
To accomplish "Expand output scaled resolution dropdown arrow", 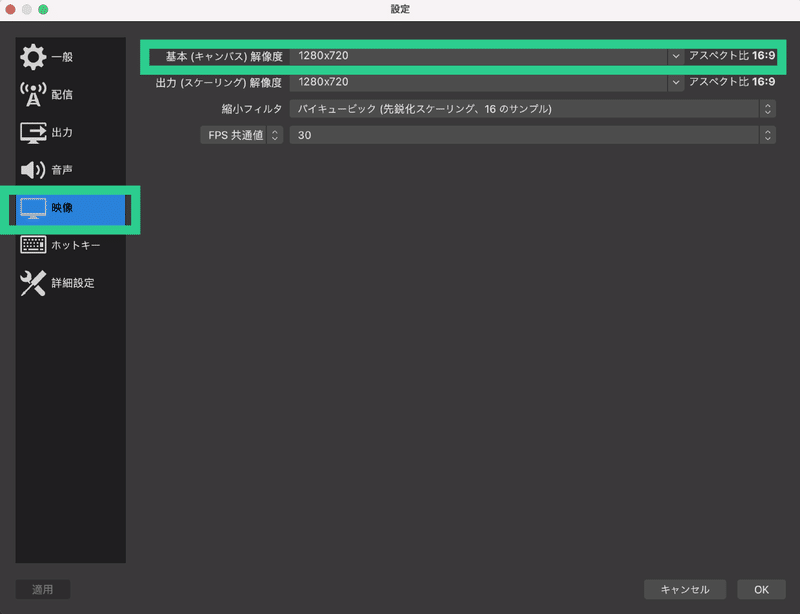I will coord(676,82).
